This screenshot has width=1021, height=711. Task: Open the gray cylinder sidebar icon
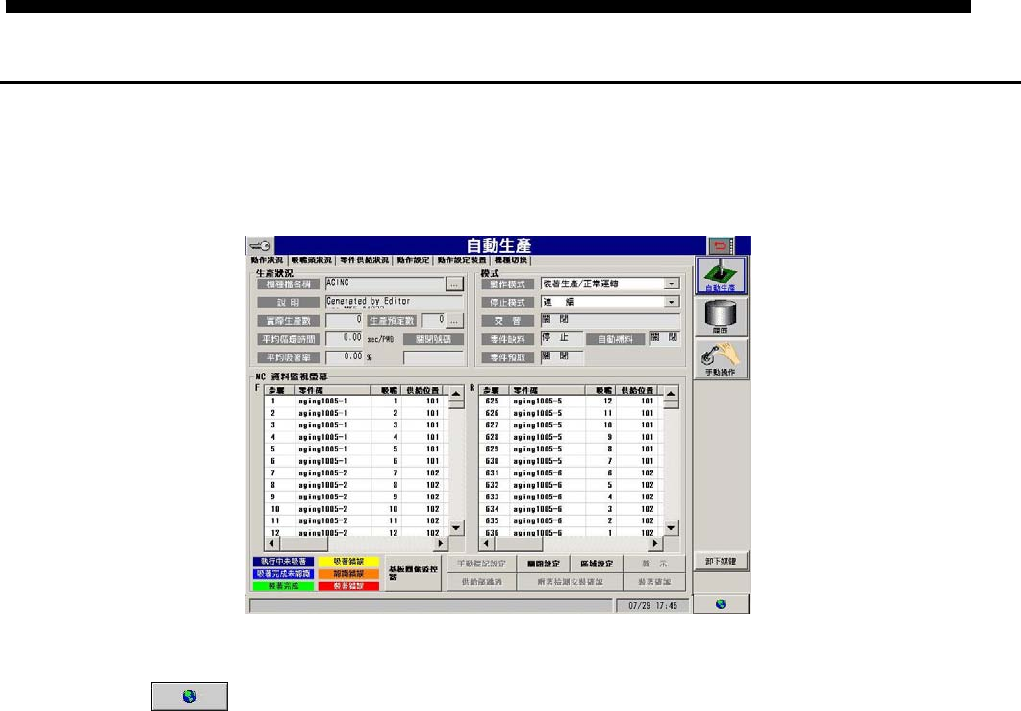coord(721,317)
